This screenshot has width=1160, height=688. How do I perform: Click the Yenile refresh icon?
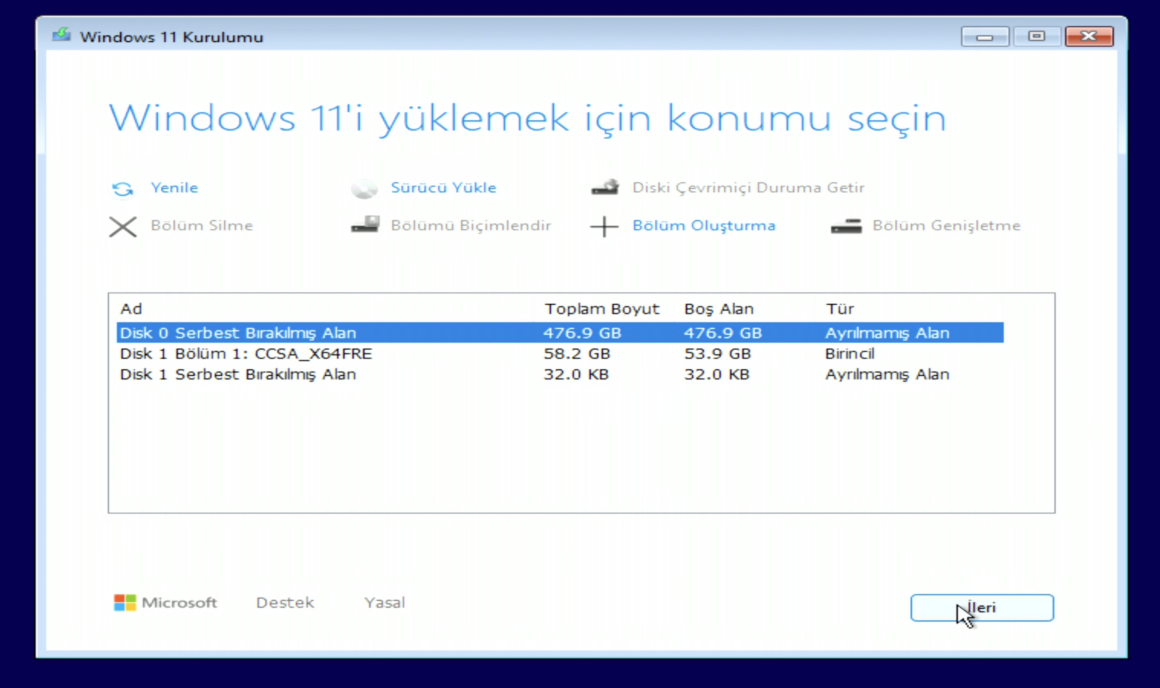[x=123, y=189]
